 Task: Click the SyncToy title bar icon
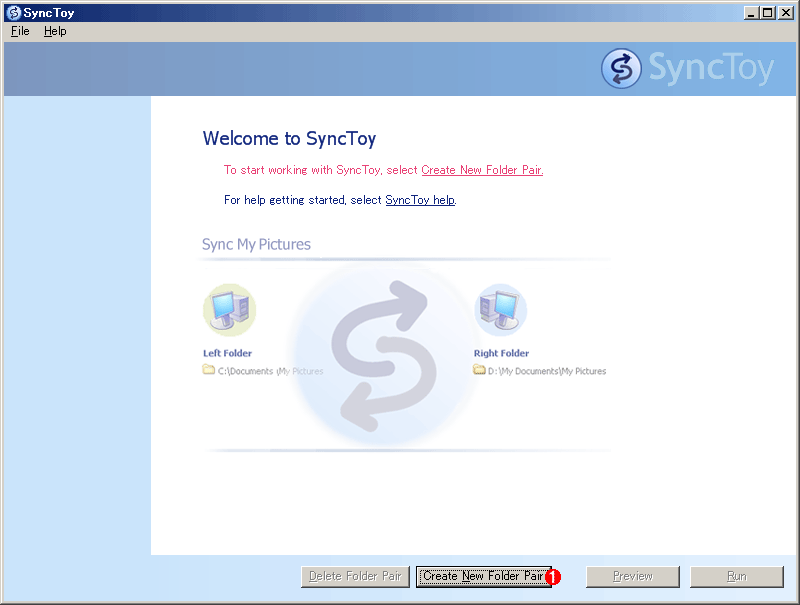13,13
